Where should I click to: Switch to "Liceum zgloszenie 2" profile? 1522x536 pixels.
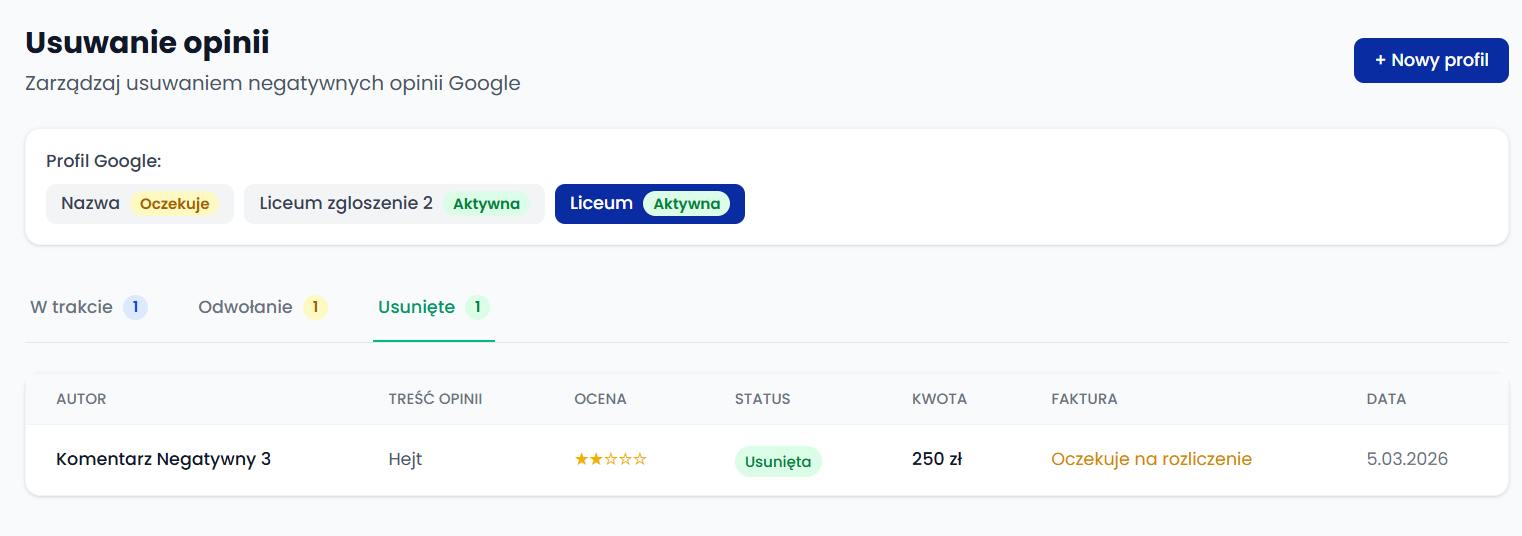(394, 204)
